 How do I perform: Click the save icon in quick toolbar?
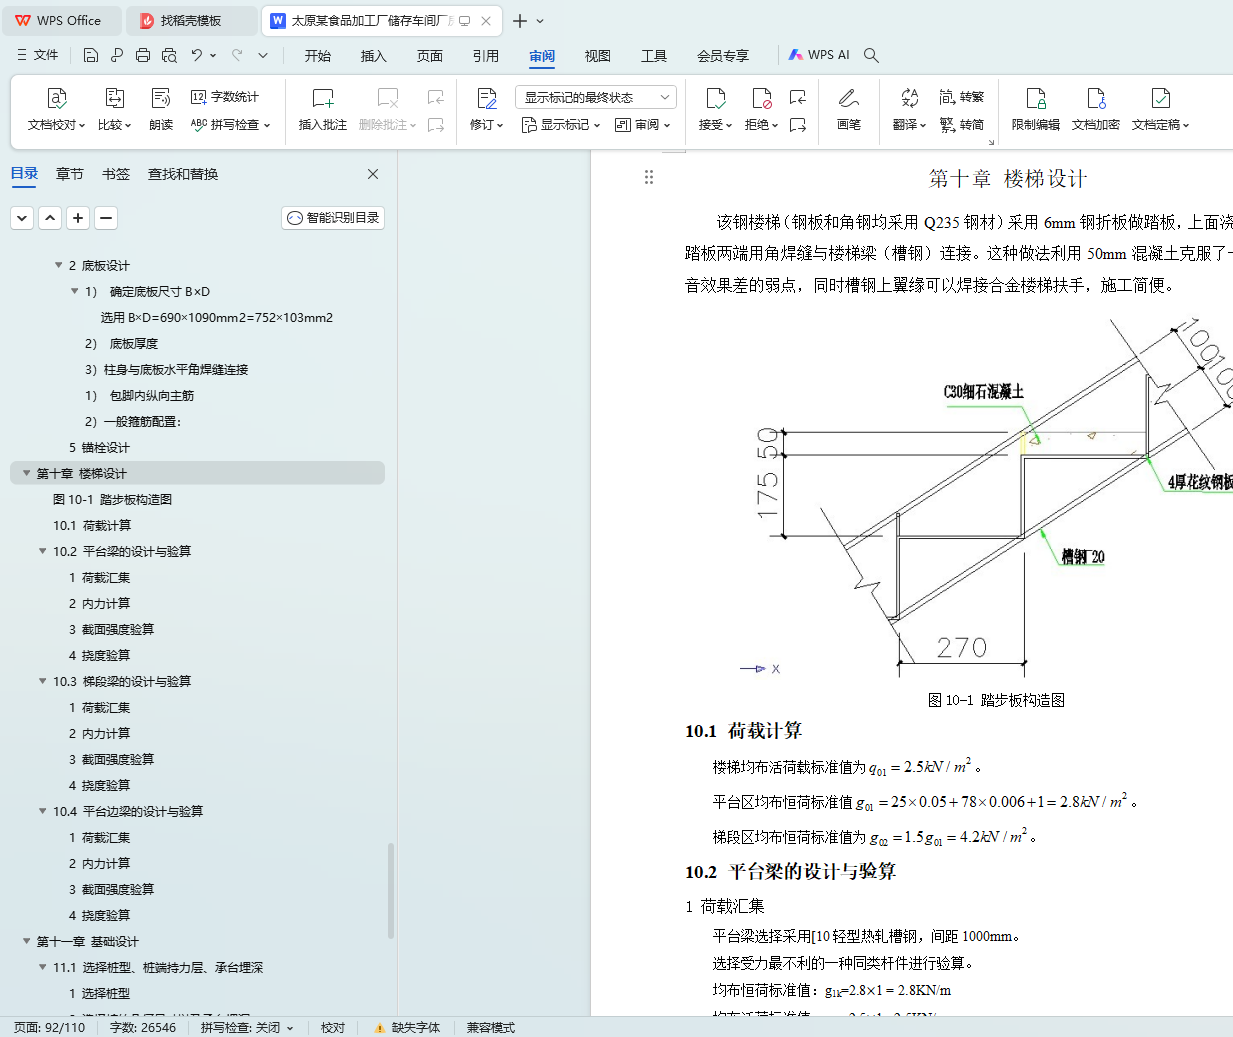91,55
